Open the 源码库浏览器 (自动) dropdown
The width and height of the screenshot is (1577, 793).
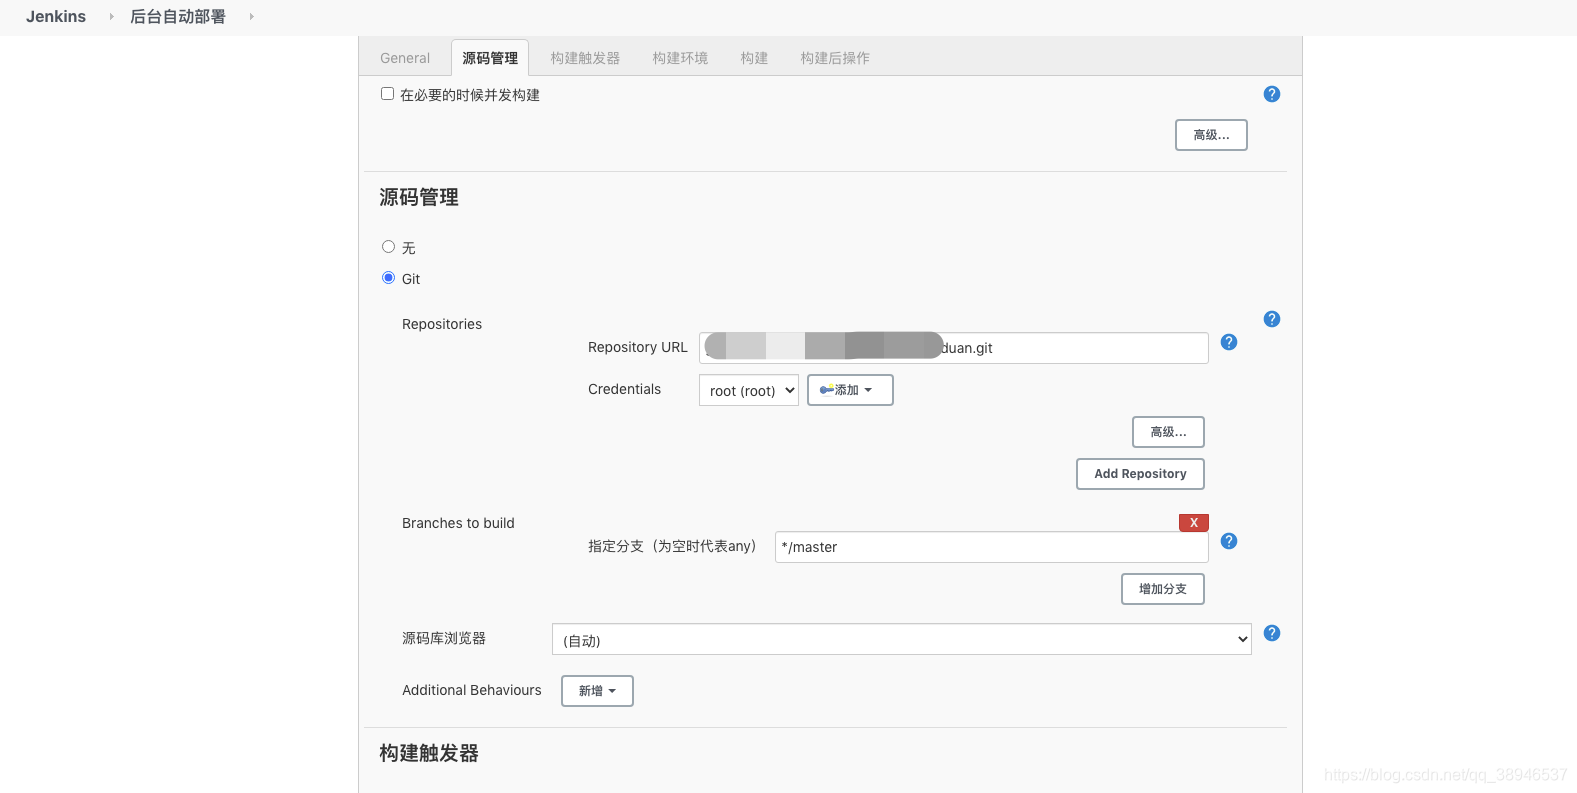[901, 640]
